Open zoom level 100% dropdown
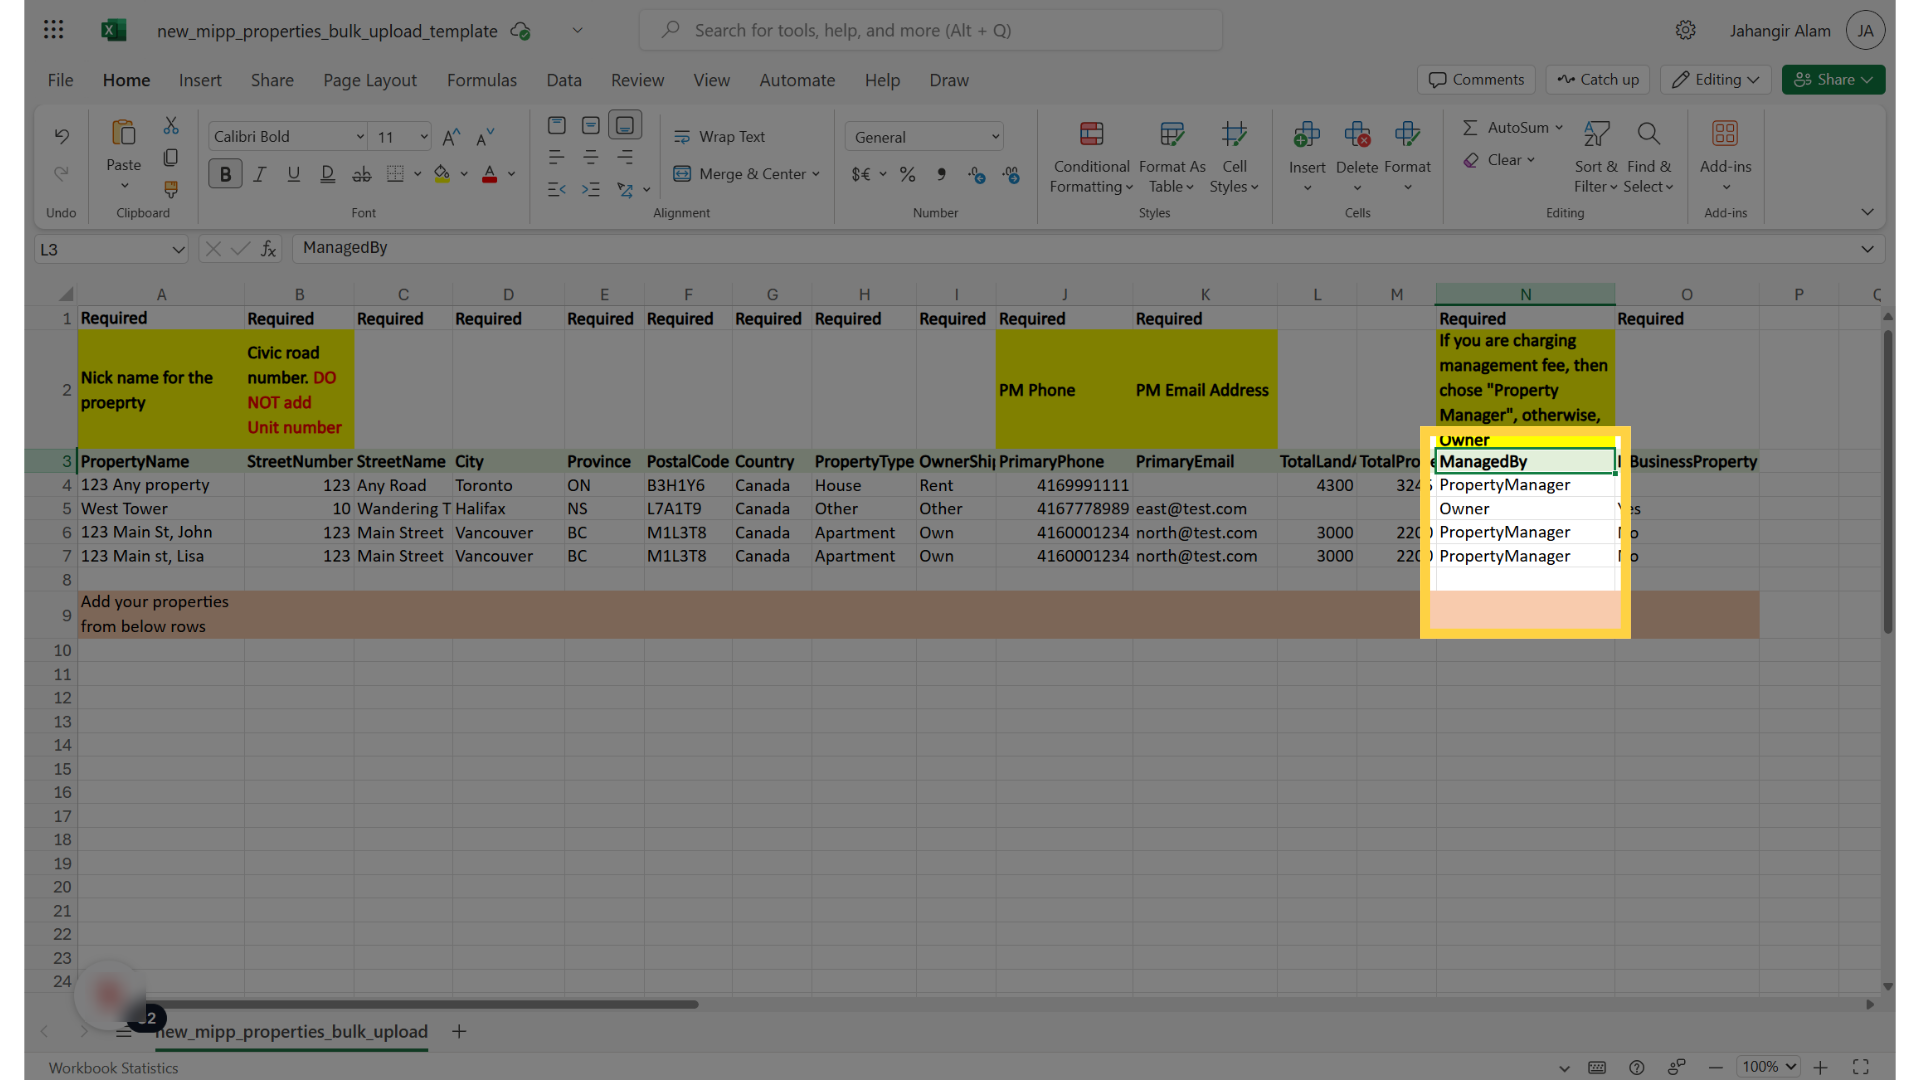 coord(1769,1067)
